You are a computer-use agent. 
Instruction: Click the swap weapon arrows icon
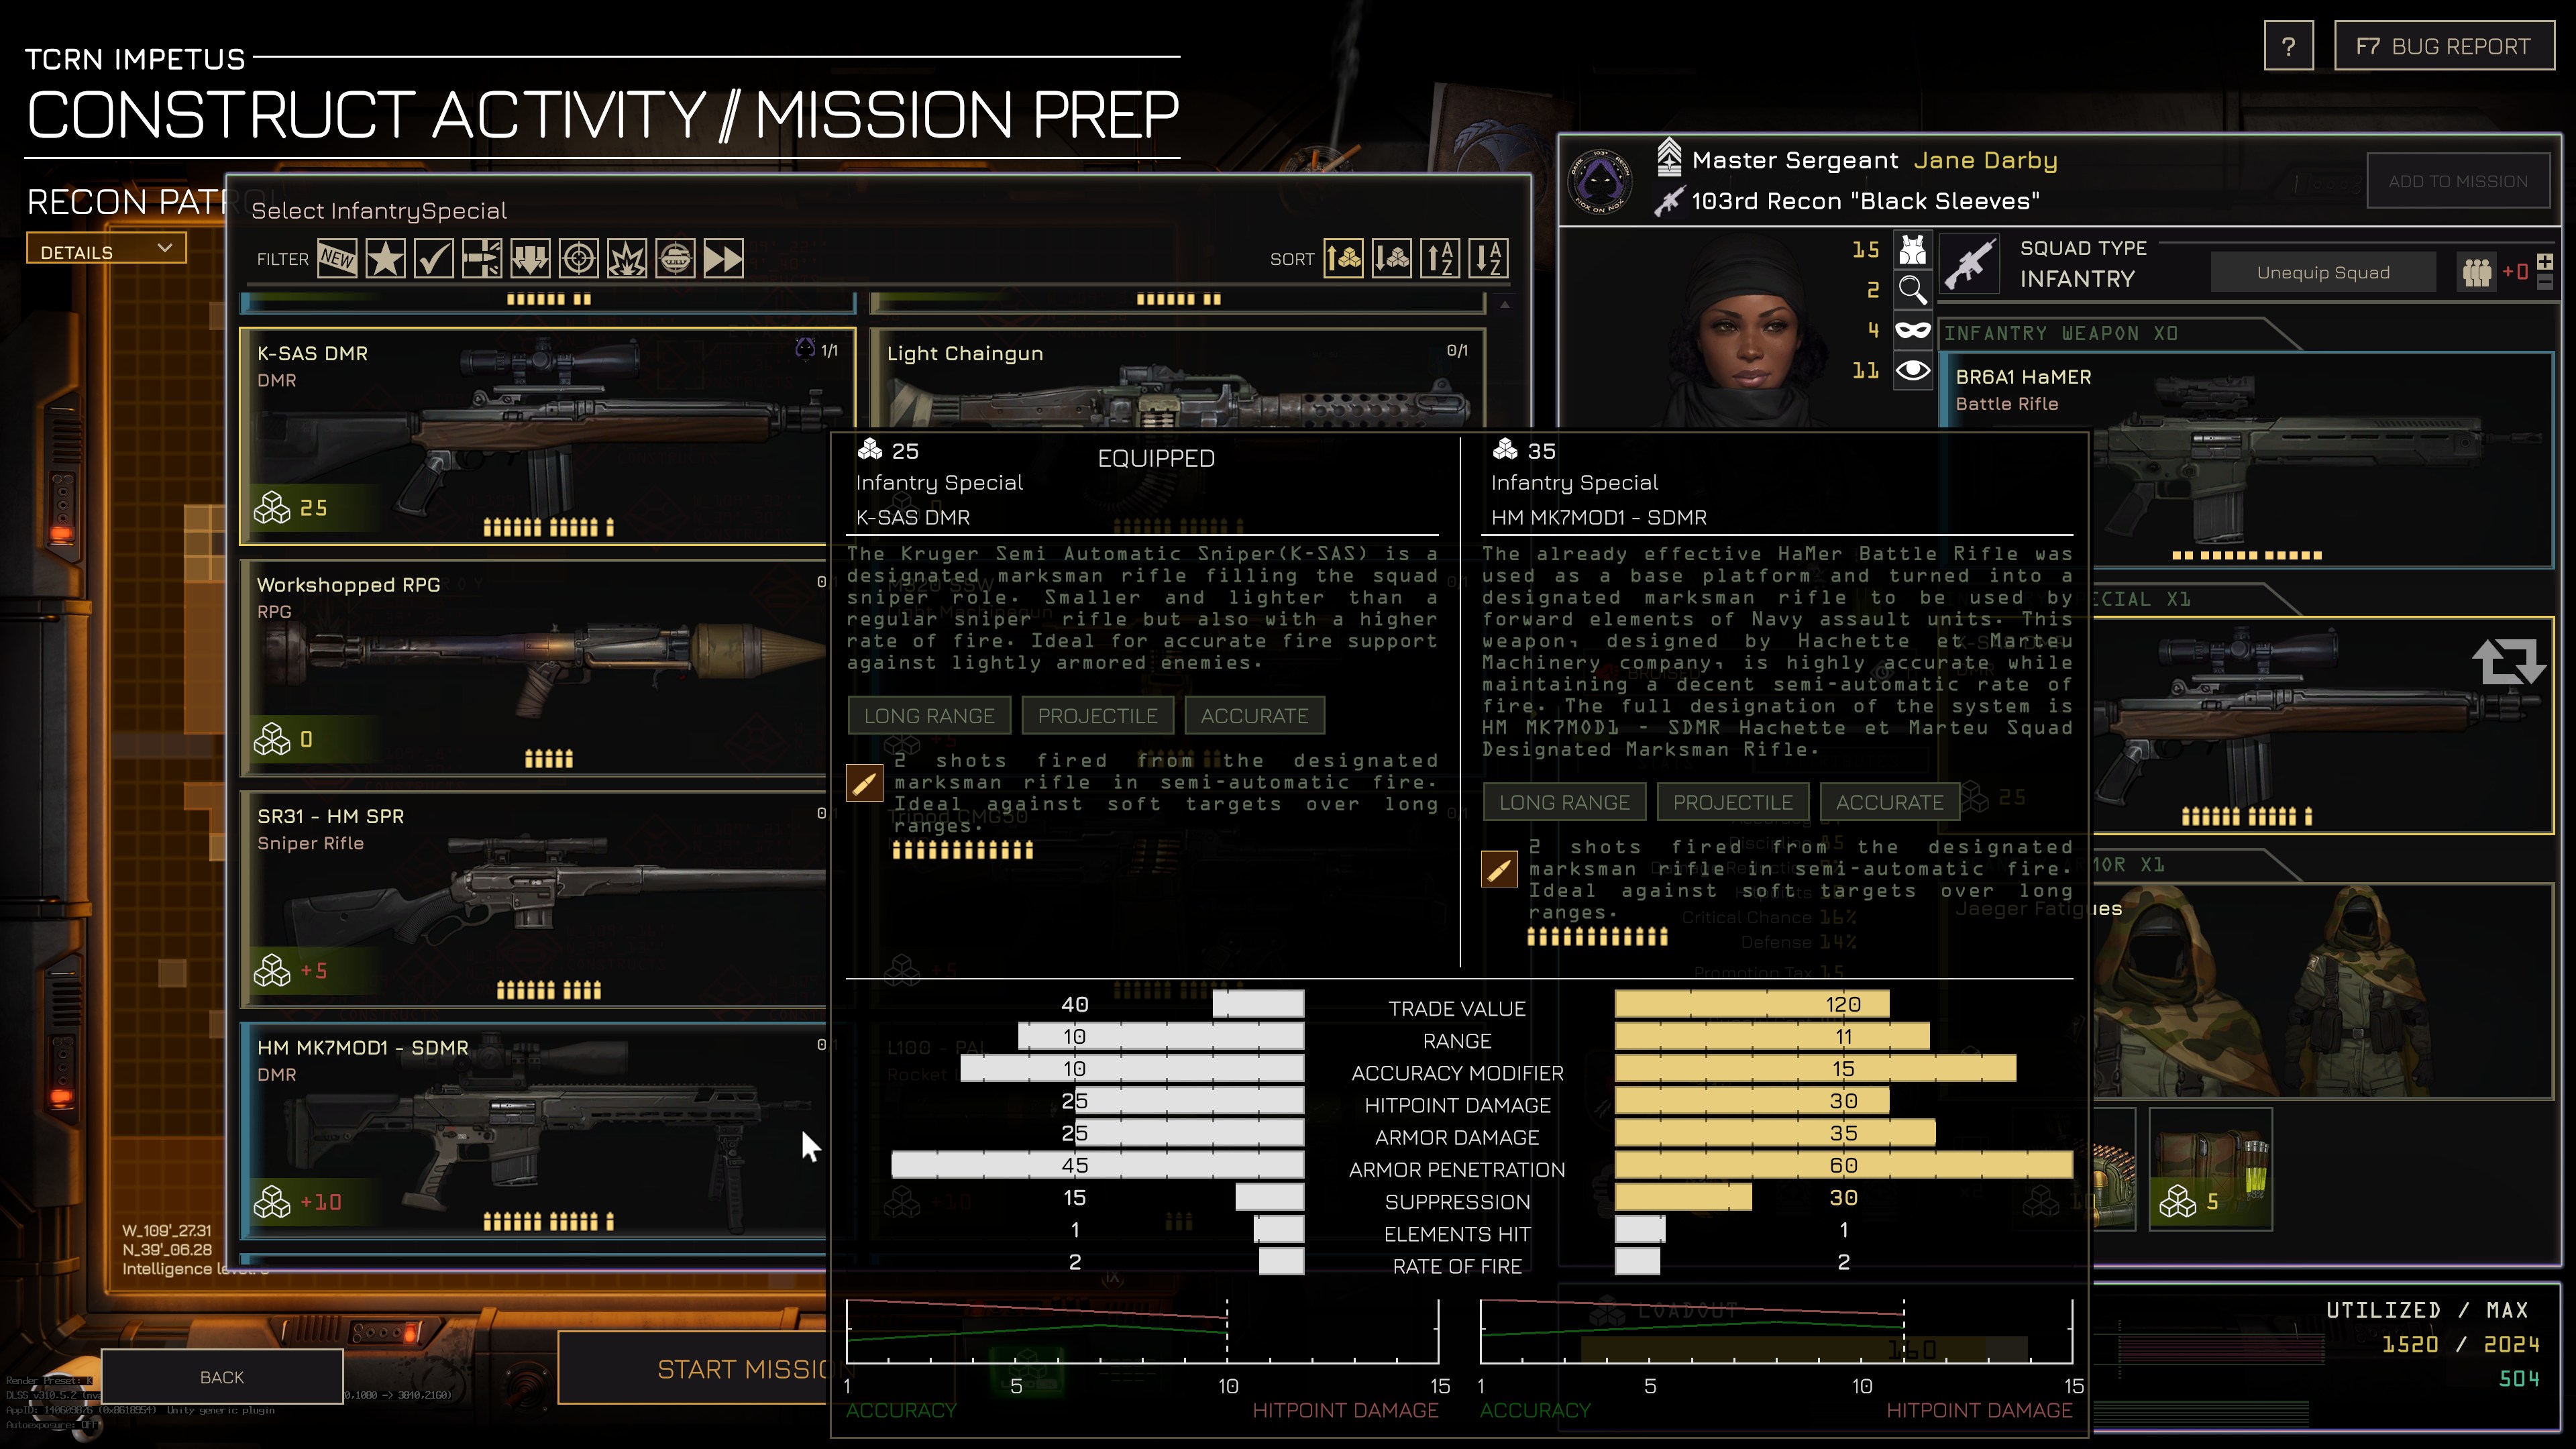coord(2508,661)
